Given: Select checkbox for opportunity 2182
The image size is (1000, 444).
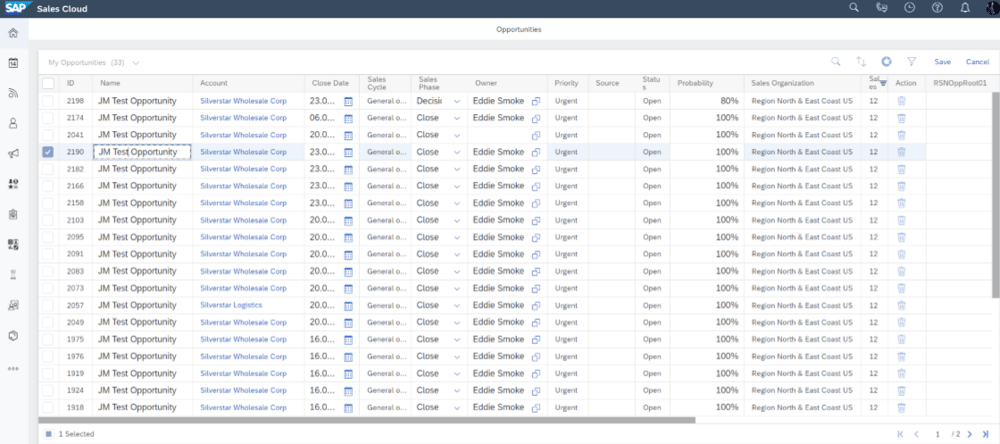Looking at the screenshot, I should 48,169.
